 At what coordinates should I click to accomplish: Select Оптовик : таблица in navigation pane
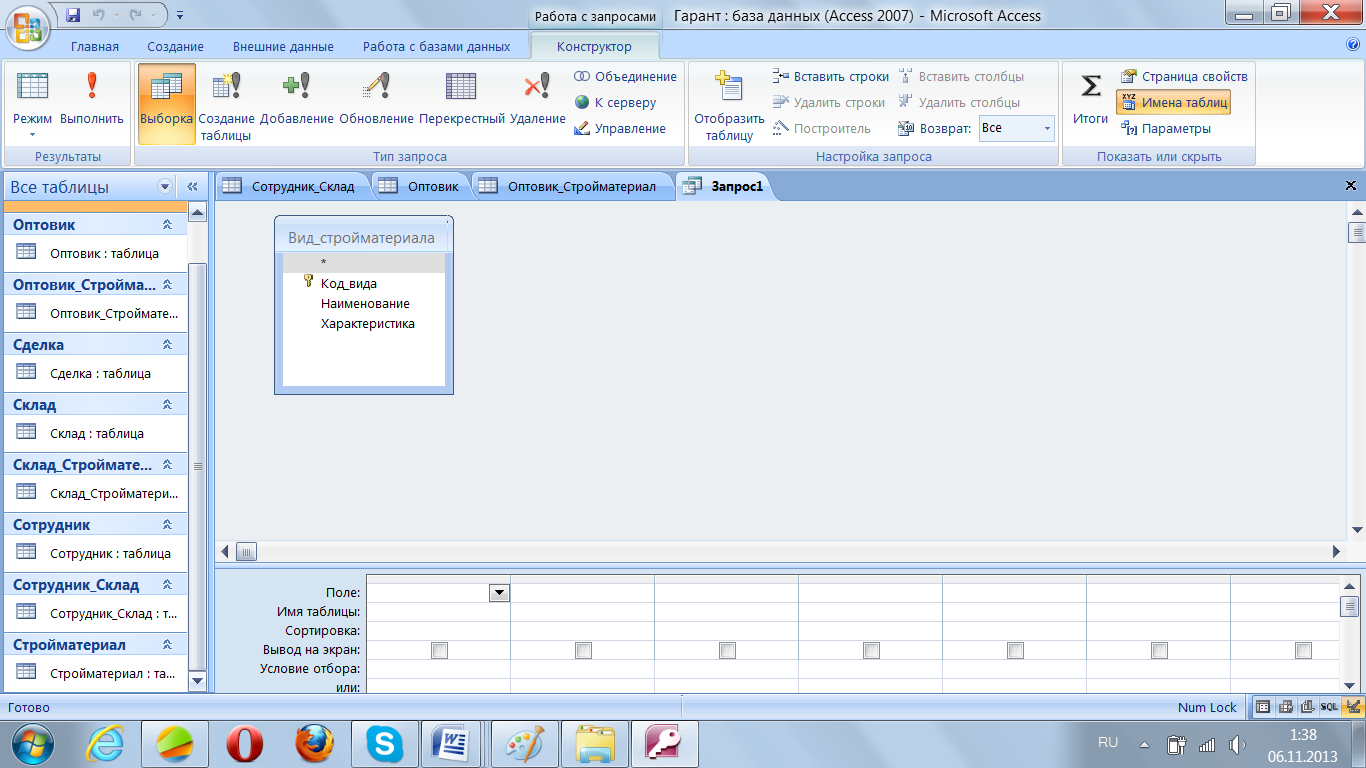(x=96, y=253)
